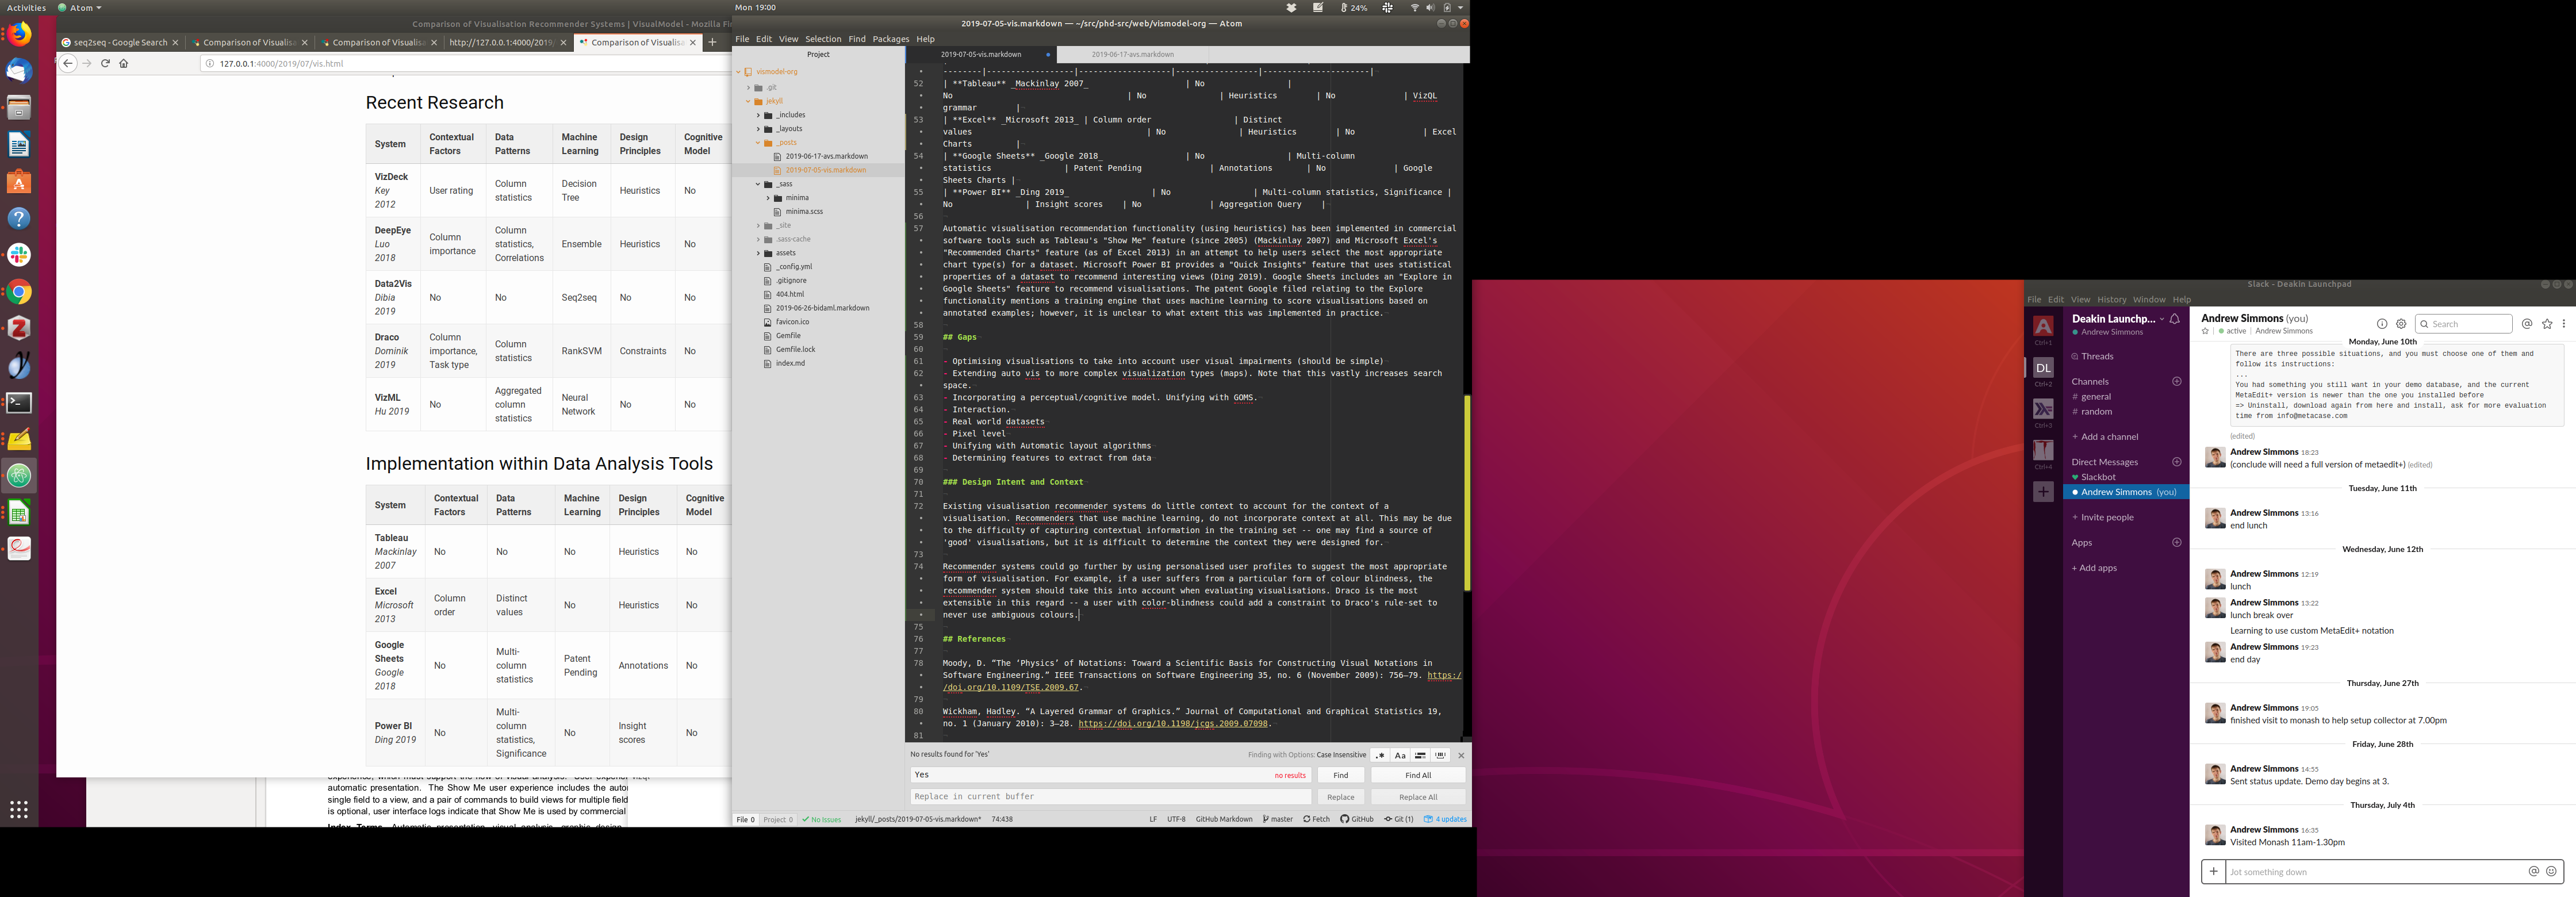Open starred items in Slack header
Viewport: 2576px width, 897px height.
pos(2547,324)
